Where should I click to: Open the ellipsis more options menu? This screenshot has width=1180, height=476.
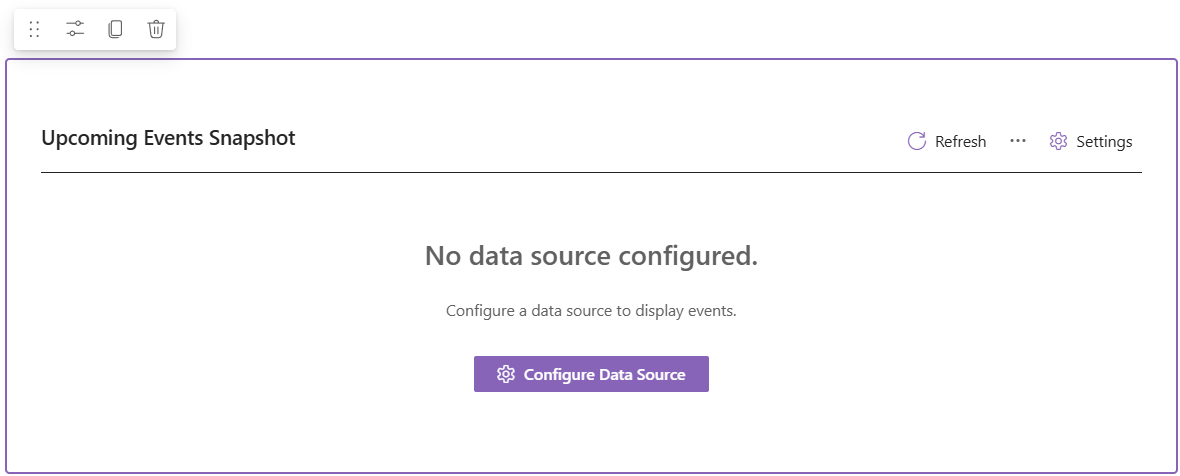(1018, 141)
